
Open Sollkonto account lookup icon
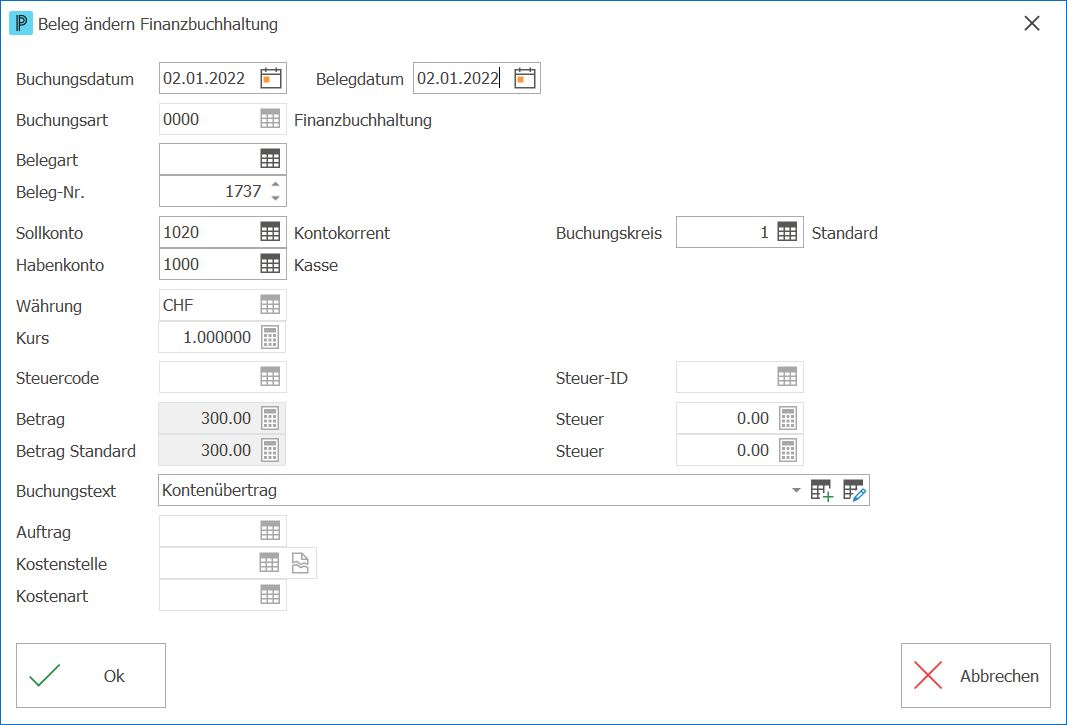270,232
